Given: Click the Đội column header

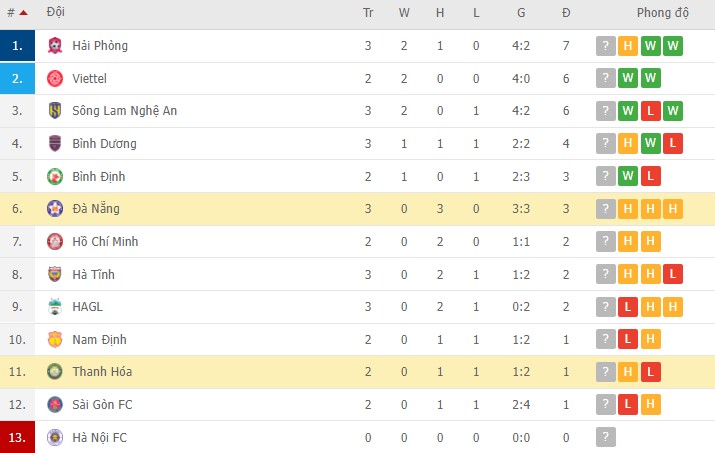Looking at the screenshot, I should click(x=56, y=13).
